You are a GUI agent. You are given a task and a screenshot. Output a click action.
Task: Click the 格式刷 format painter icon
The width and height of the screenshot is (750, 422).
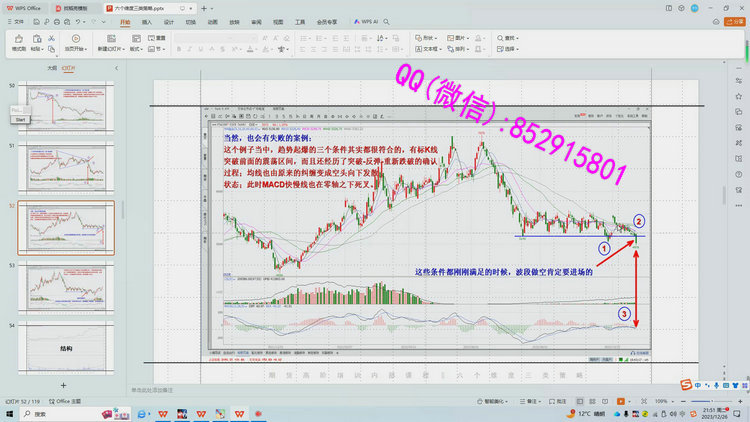click(18, 39)
